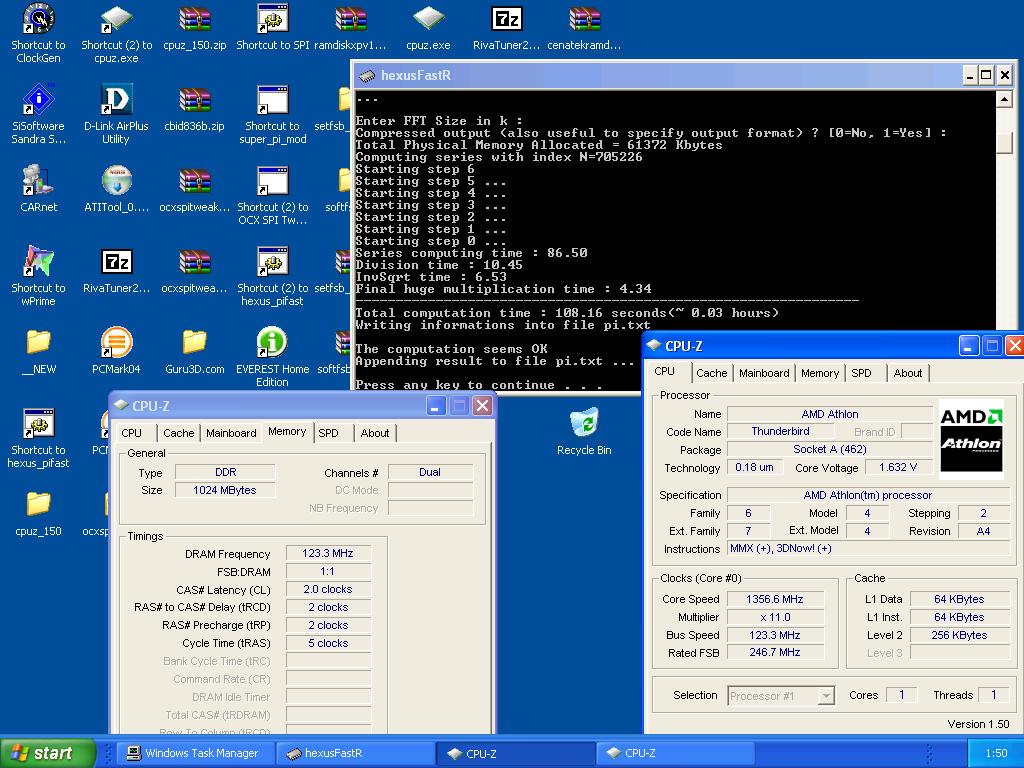Click the AMD Athlon logo image
The image size is (1024, 768).
click(971, 440)
